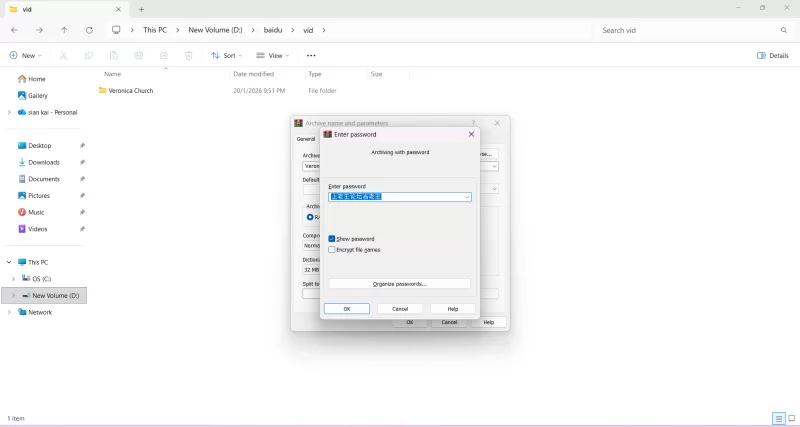The image size is (800, 427).
Task: Open the Sort dropdown menu
Action: tap(226, 56)
